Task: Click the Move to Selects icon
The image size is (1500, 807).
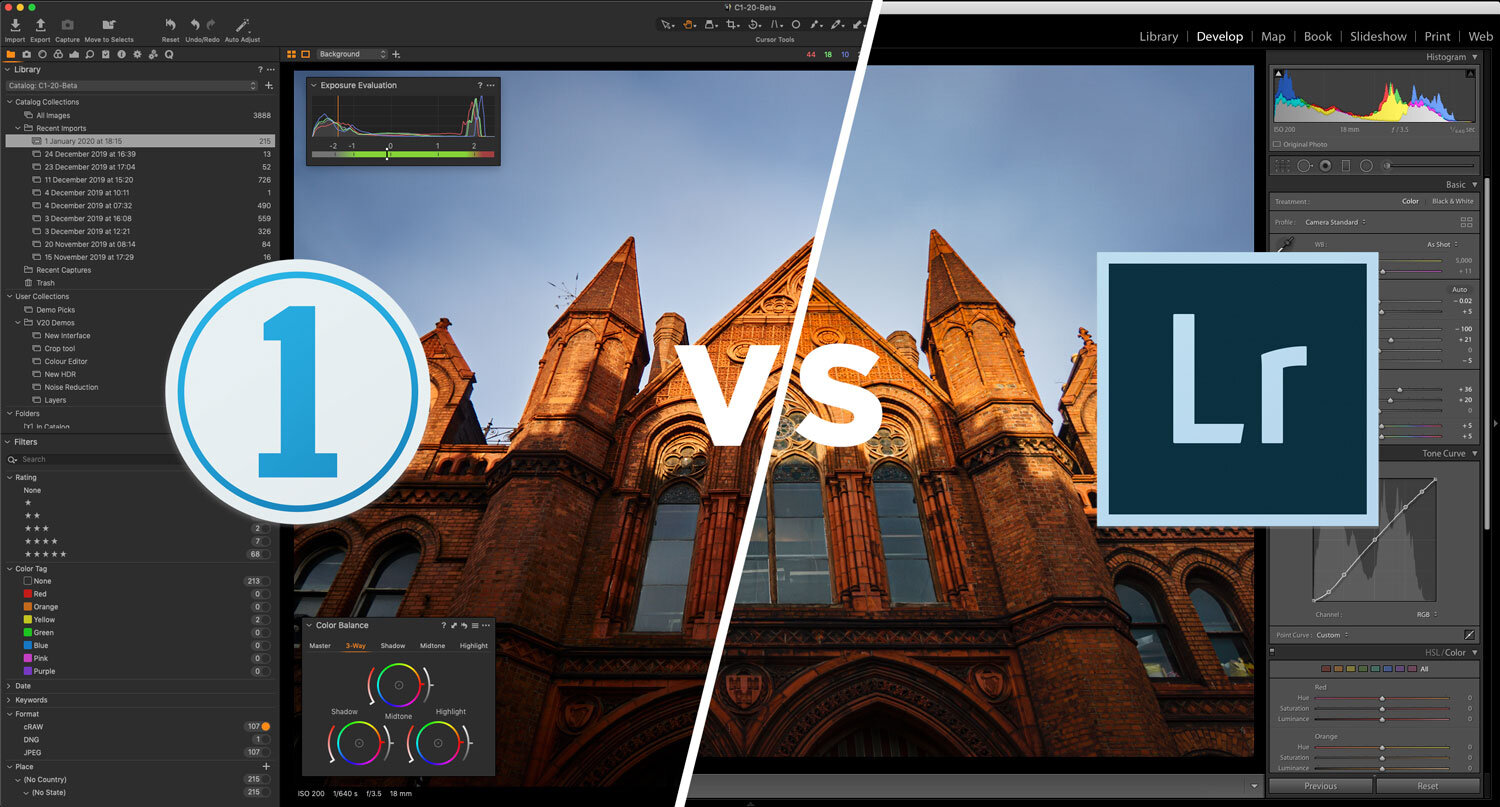Action: pyautogui.click(x=107, y=25)
